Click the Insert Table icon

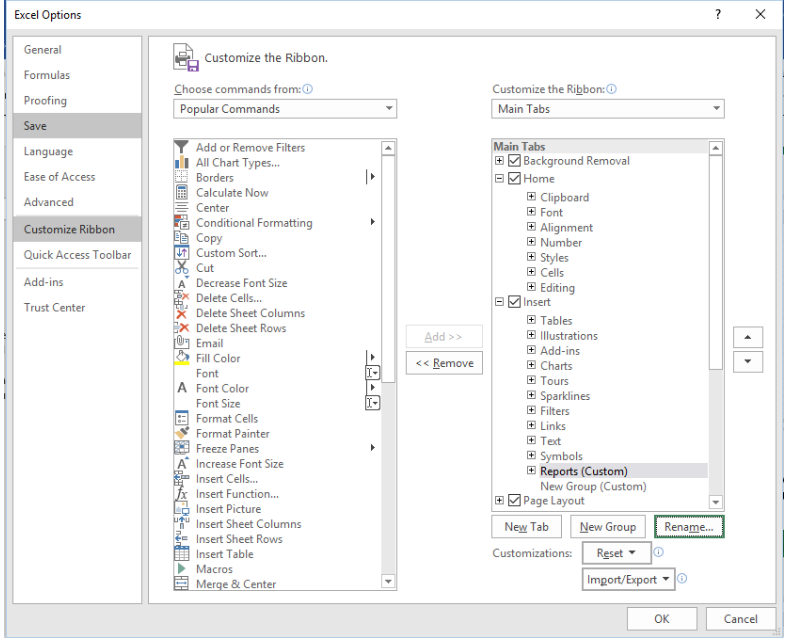[x=181, y=554]
